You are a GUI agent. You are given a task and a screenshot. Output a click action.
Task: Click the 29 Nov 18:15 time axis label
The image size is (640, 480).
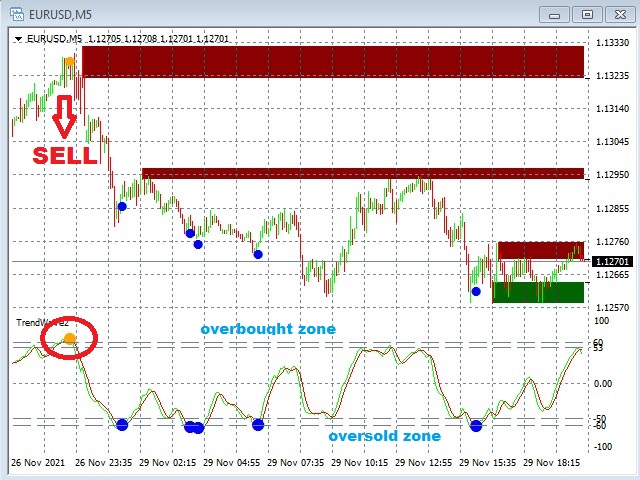coord(551,462)
